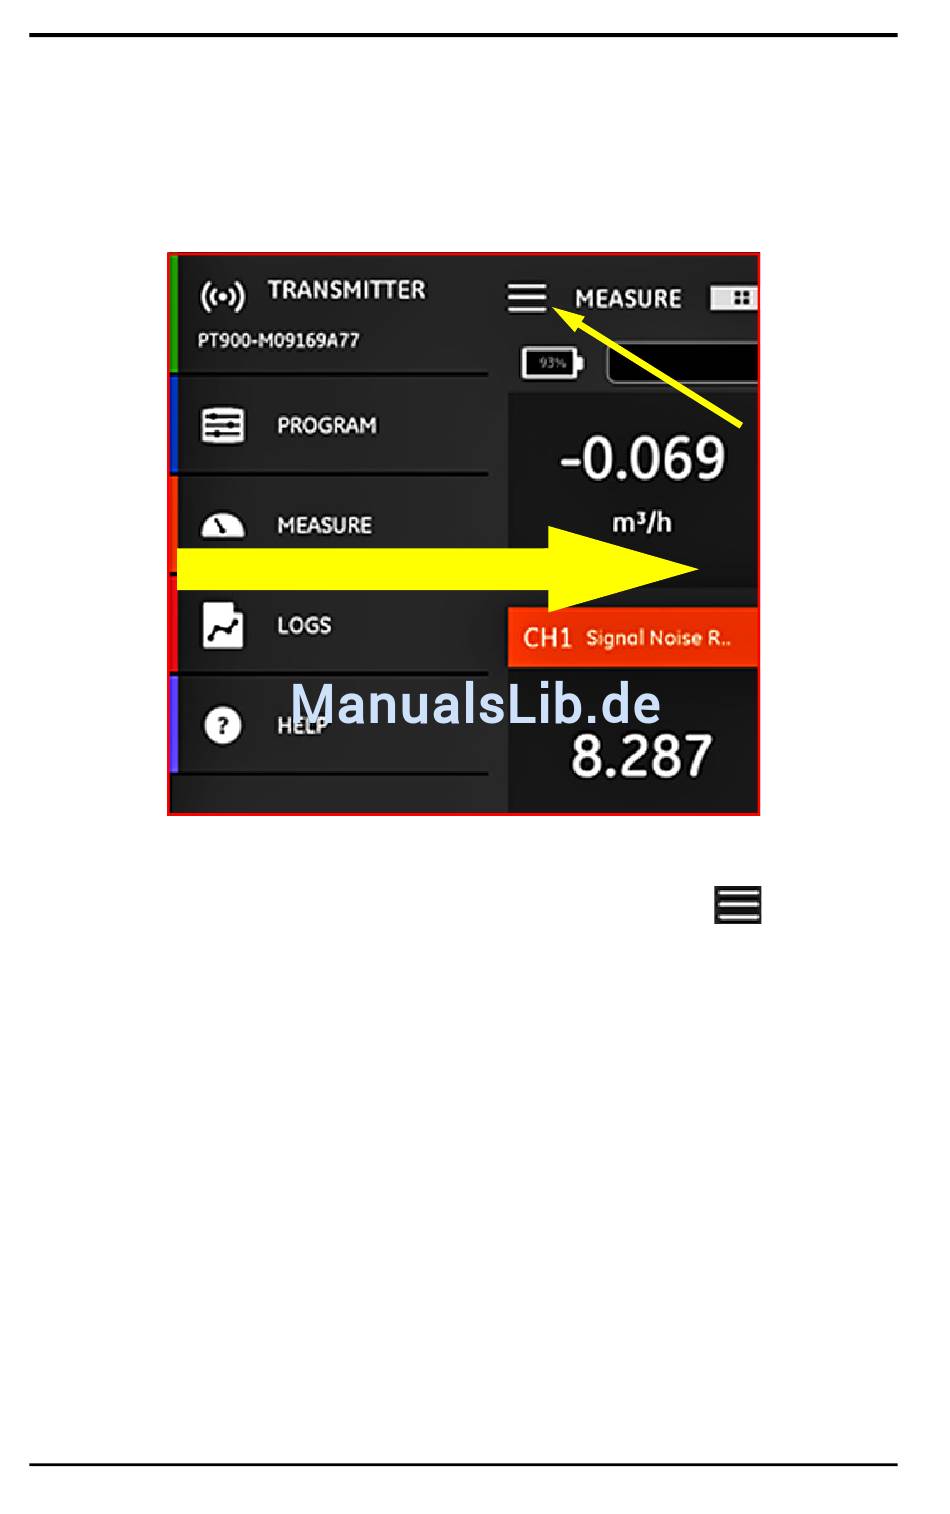Image resolution: width=950 pixels, height=1514 pixels.
Task: Click the HELP question mark icon
Action: tap(222, 725)
